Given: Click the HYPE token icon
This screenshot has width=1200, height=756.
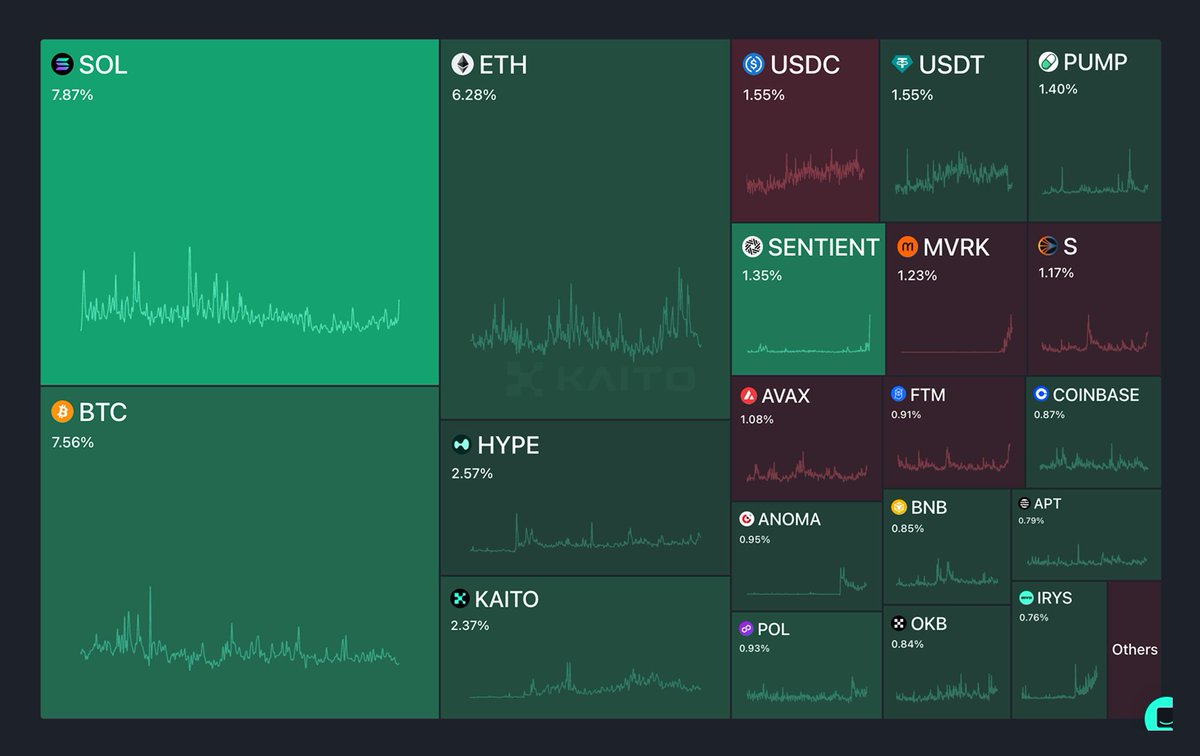Looking at the screenshot, I should tap(461, 445).
